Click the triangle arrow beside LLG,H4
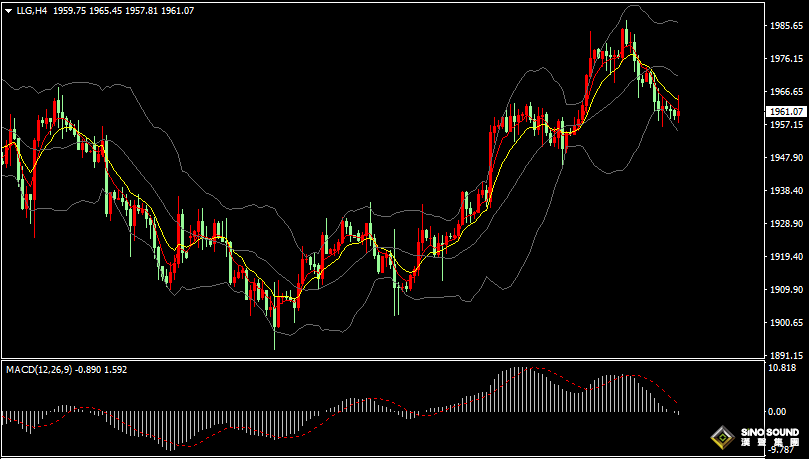This screenshot has width=809, height=459. (x=7, y=10)
